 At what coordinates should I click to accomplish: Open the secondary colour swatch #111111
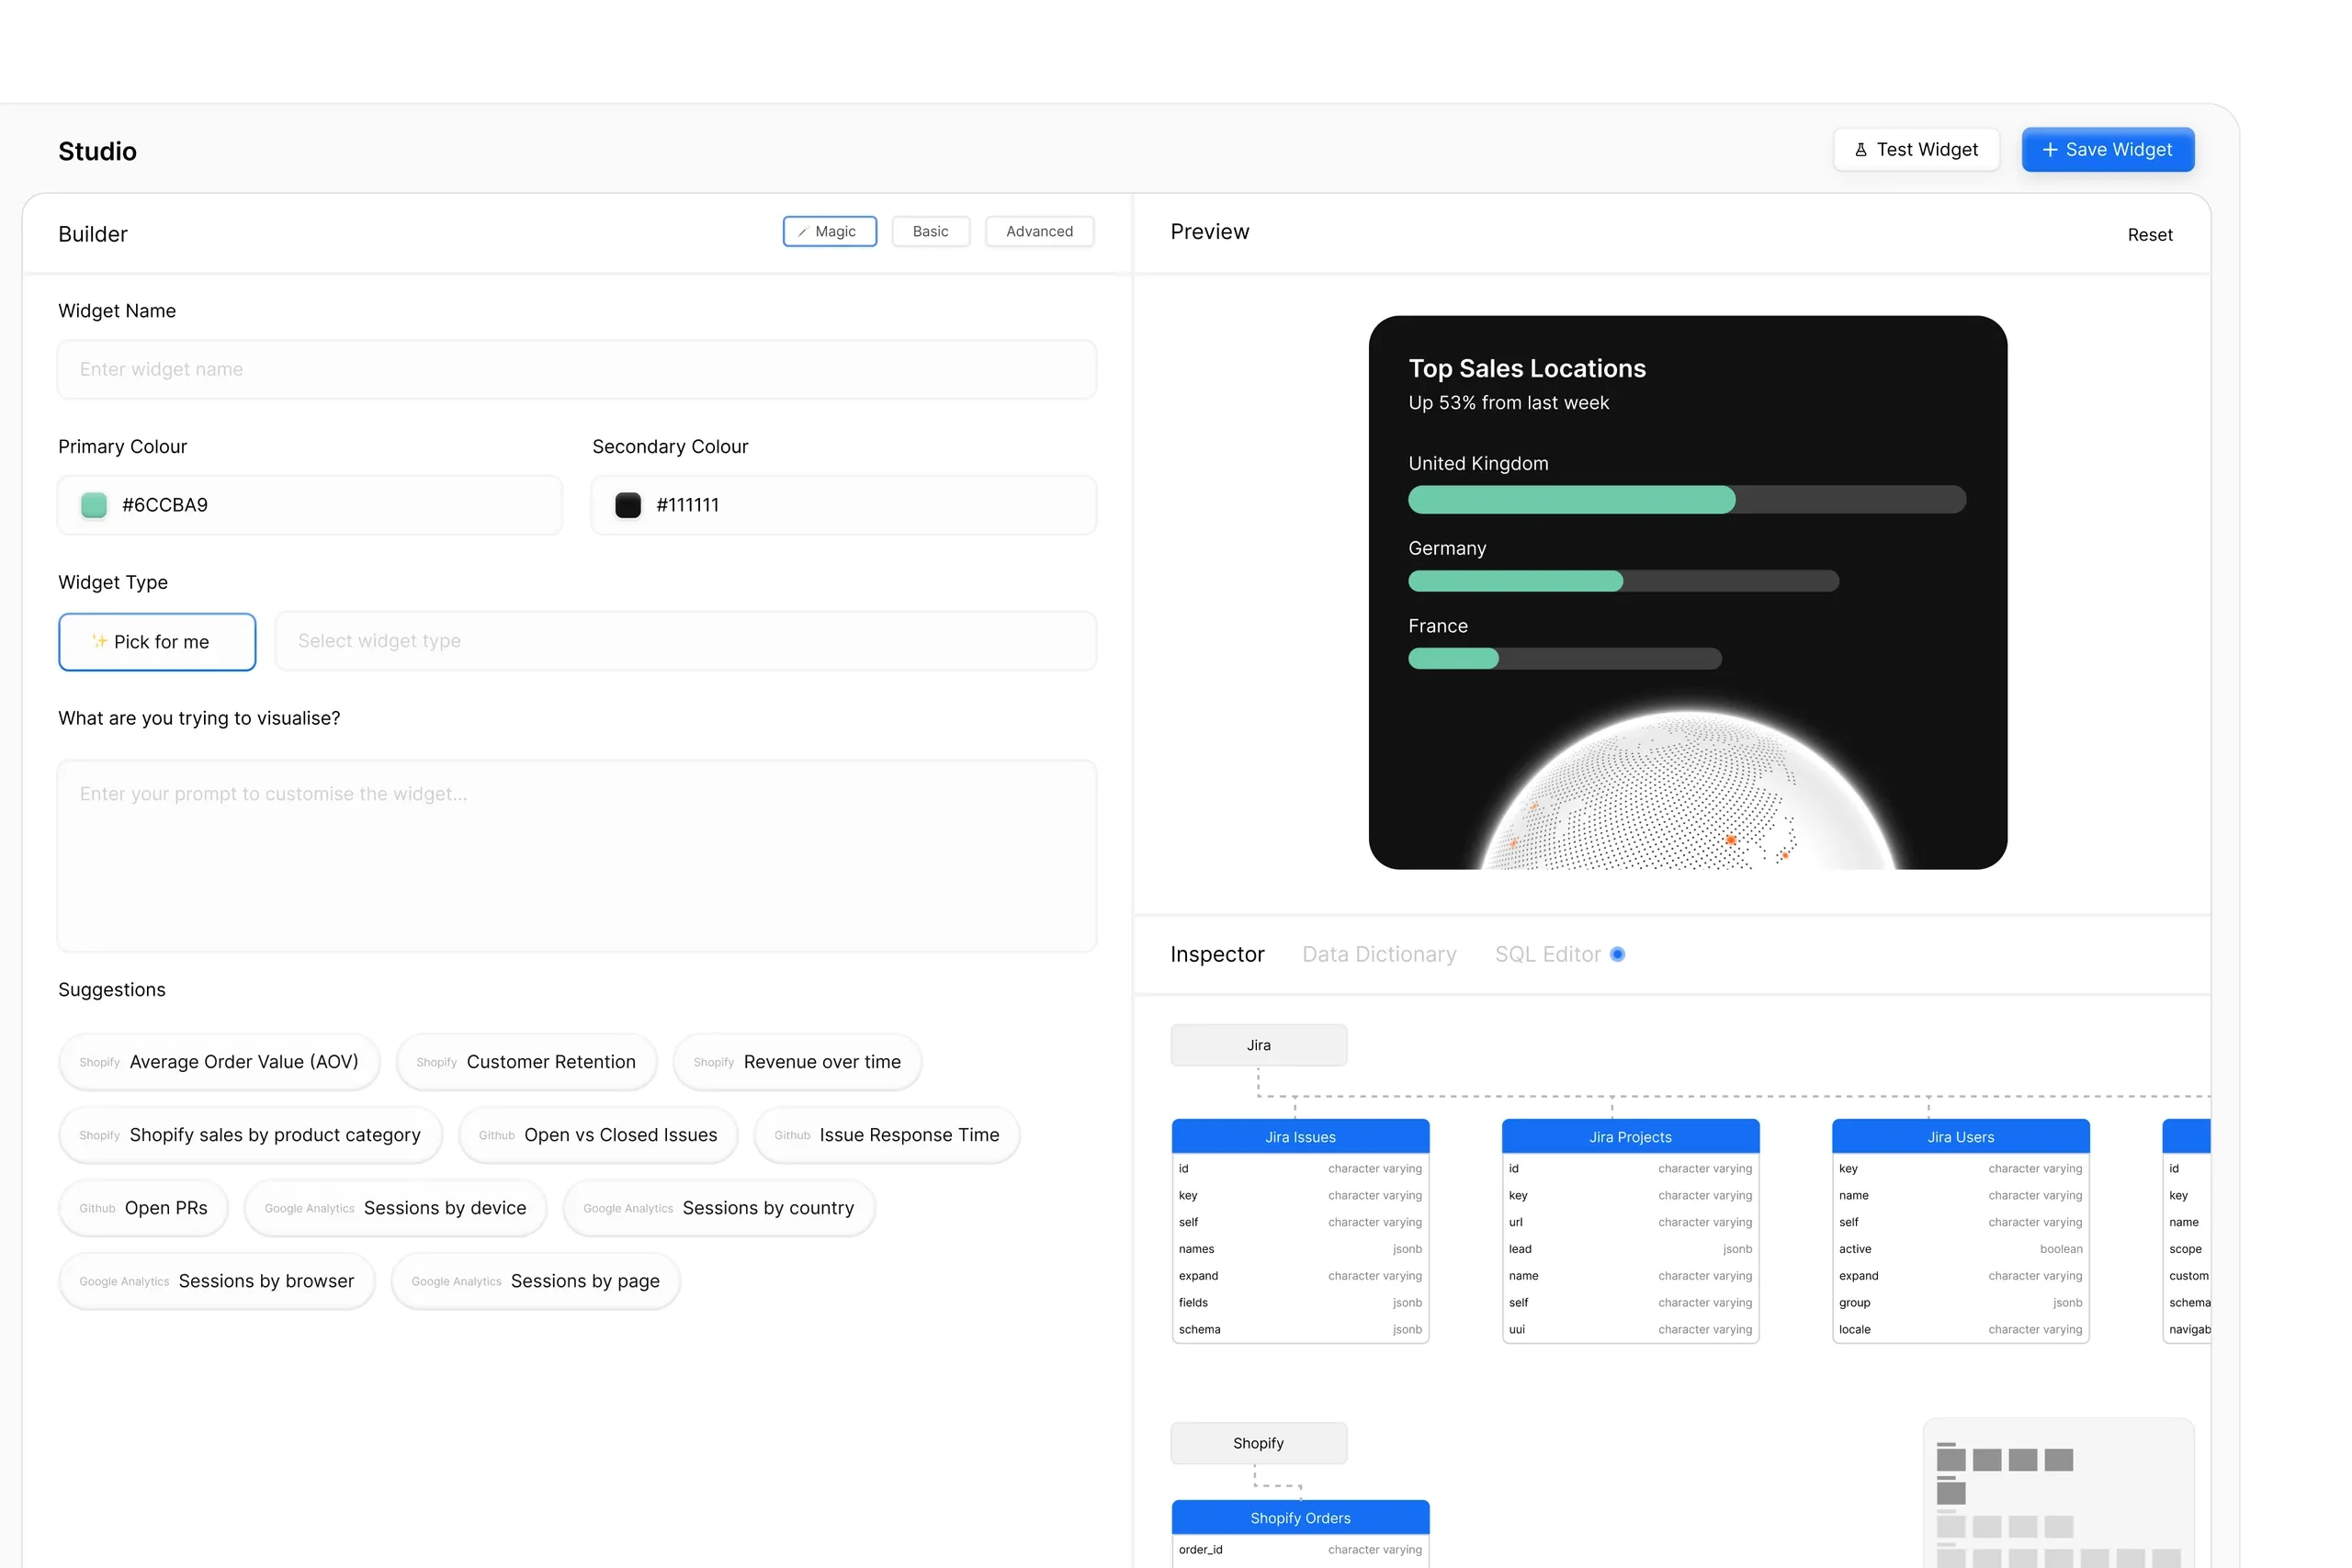click(x=628, y=505)
